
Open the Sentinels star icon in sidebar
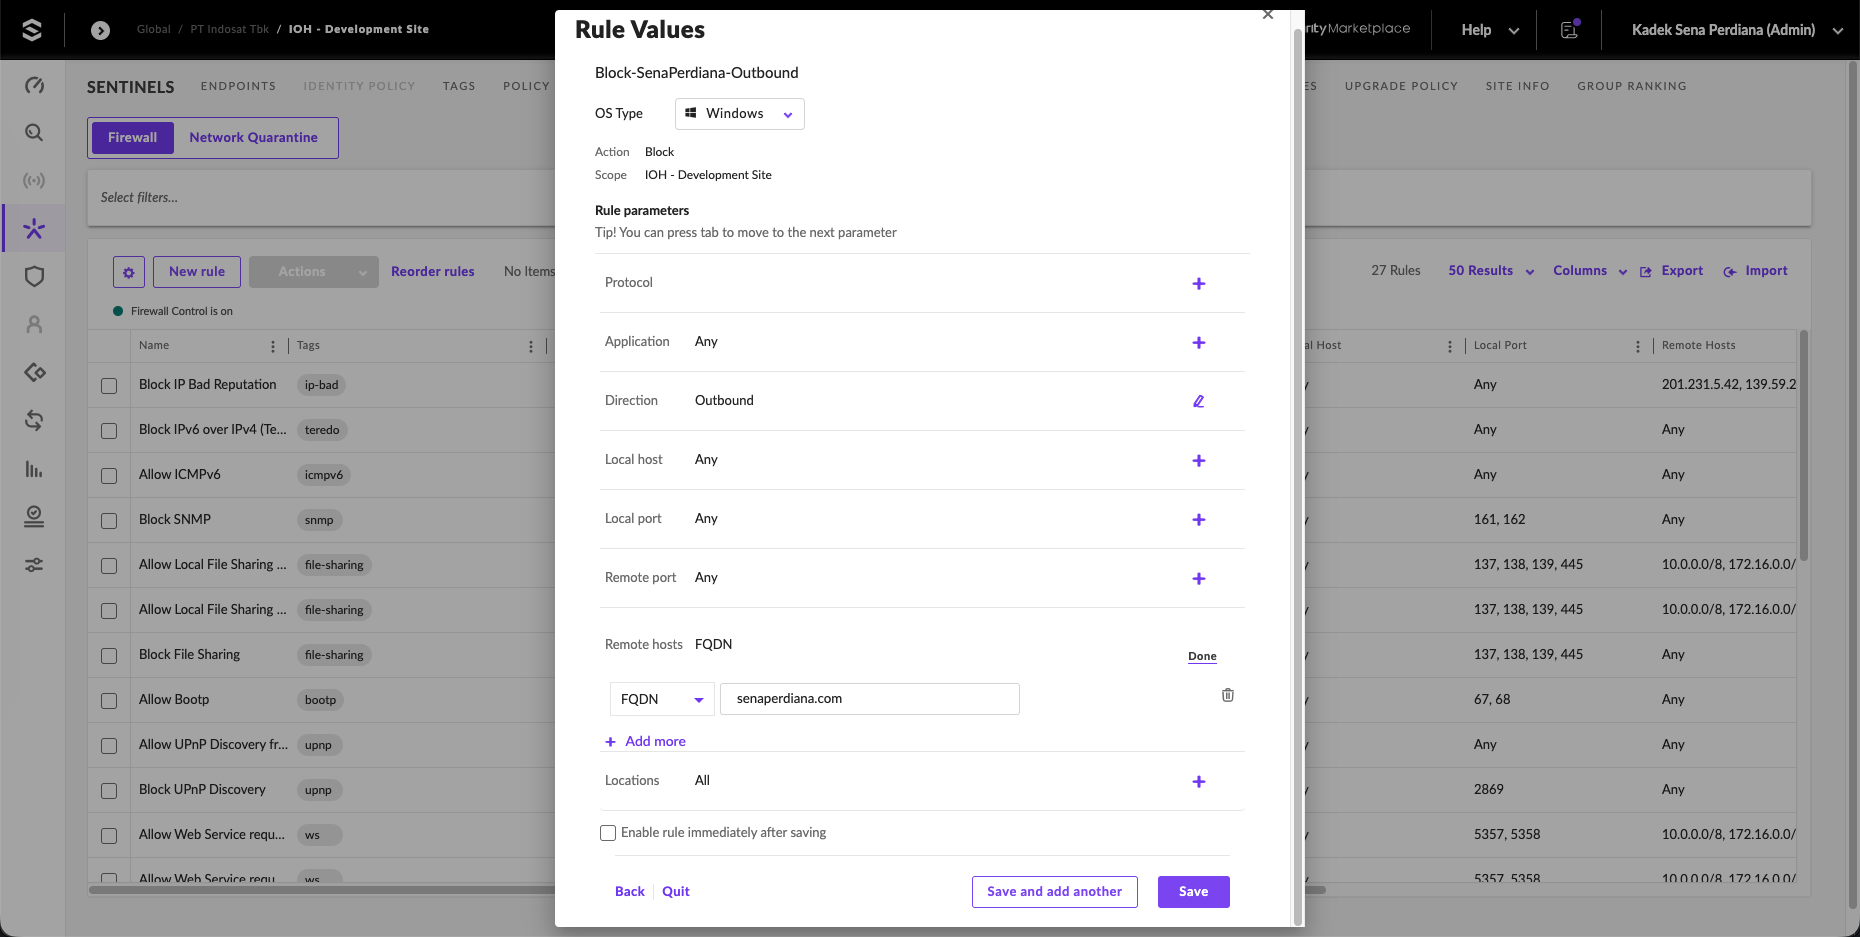(x=34, y=229)
